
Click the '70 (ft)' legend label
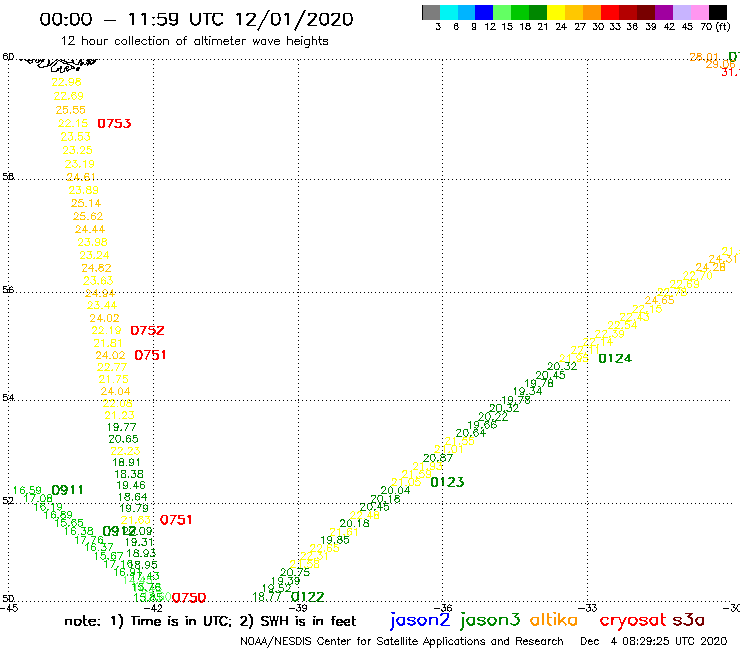click(715, 26)
